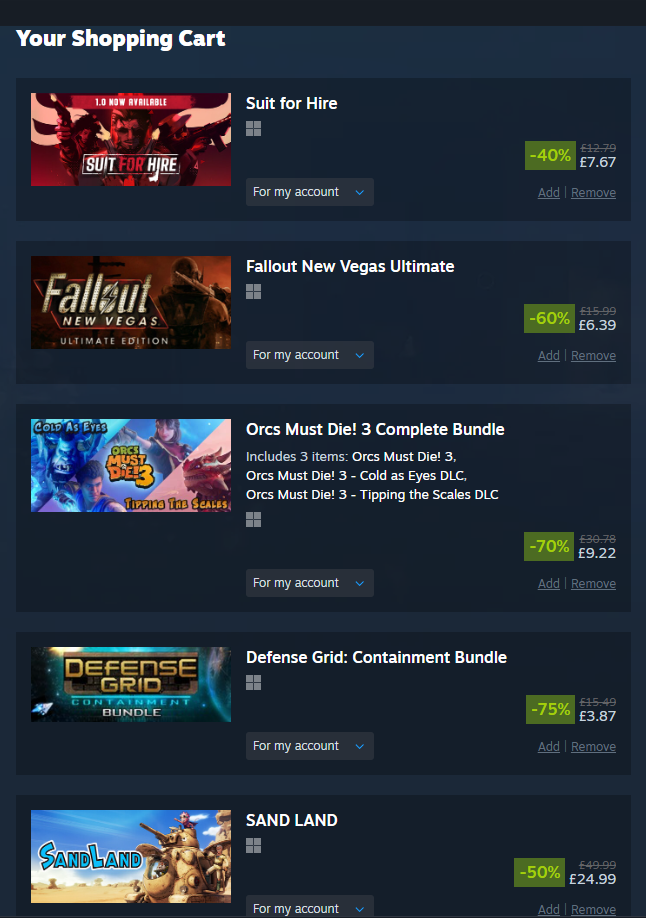Image resolution: width=646 pixels, height=918 pixels.
Task: Open the Orcs Must Die! 3 Complete Bundle title
Action: click(x=375, y=430)
